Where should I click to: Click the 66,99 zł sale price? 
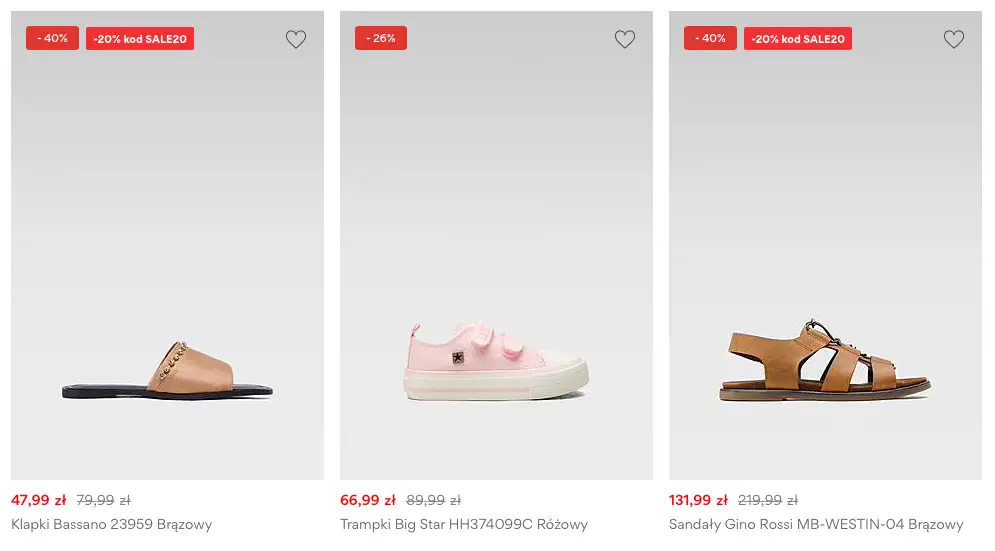368,500
